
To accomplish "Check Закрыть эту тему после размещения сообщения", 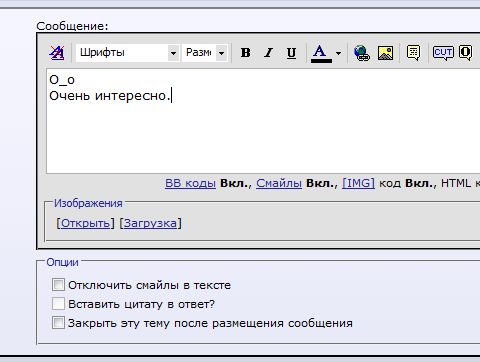I will pos(58,323).
